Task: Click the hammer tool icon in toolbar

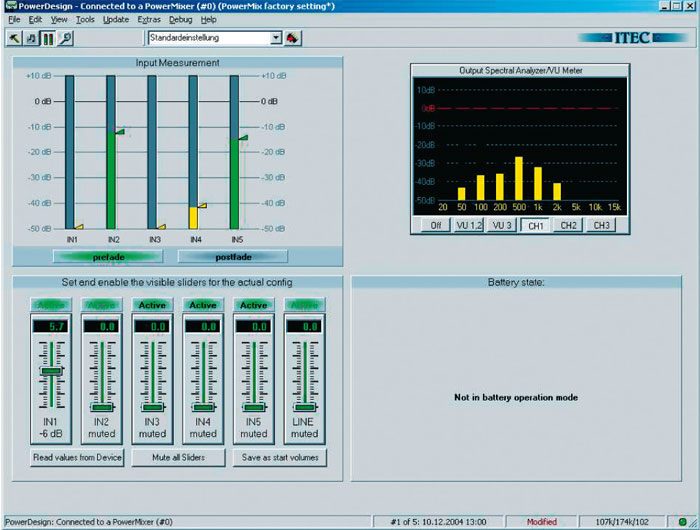Action: pos(15,38)
